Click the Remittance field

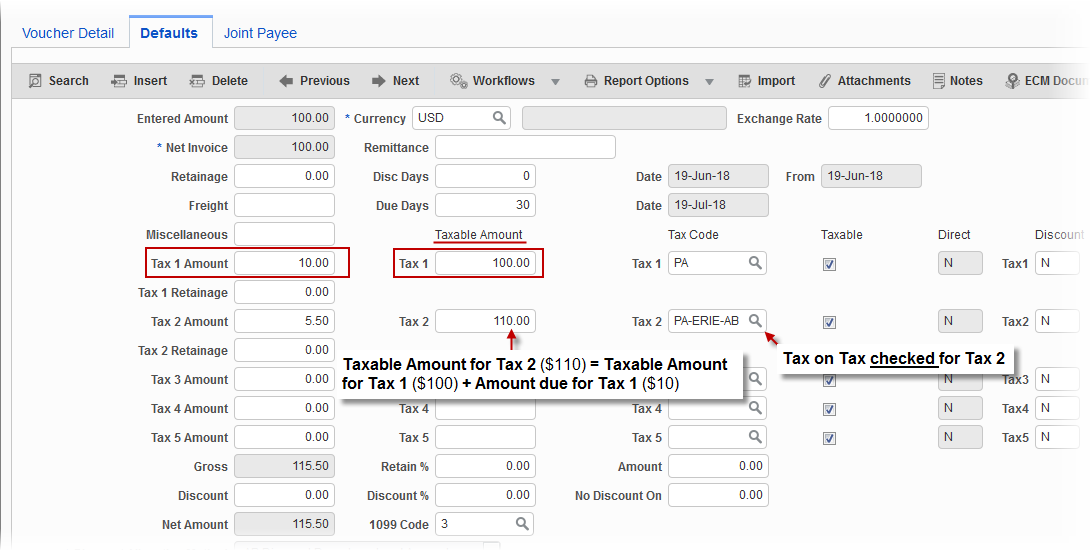tap(525, 147)
